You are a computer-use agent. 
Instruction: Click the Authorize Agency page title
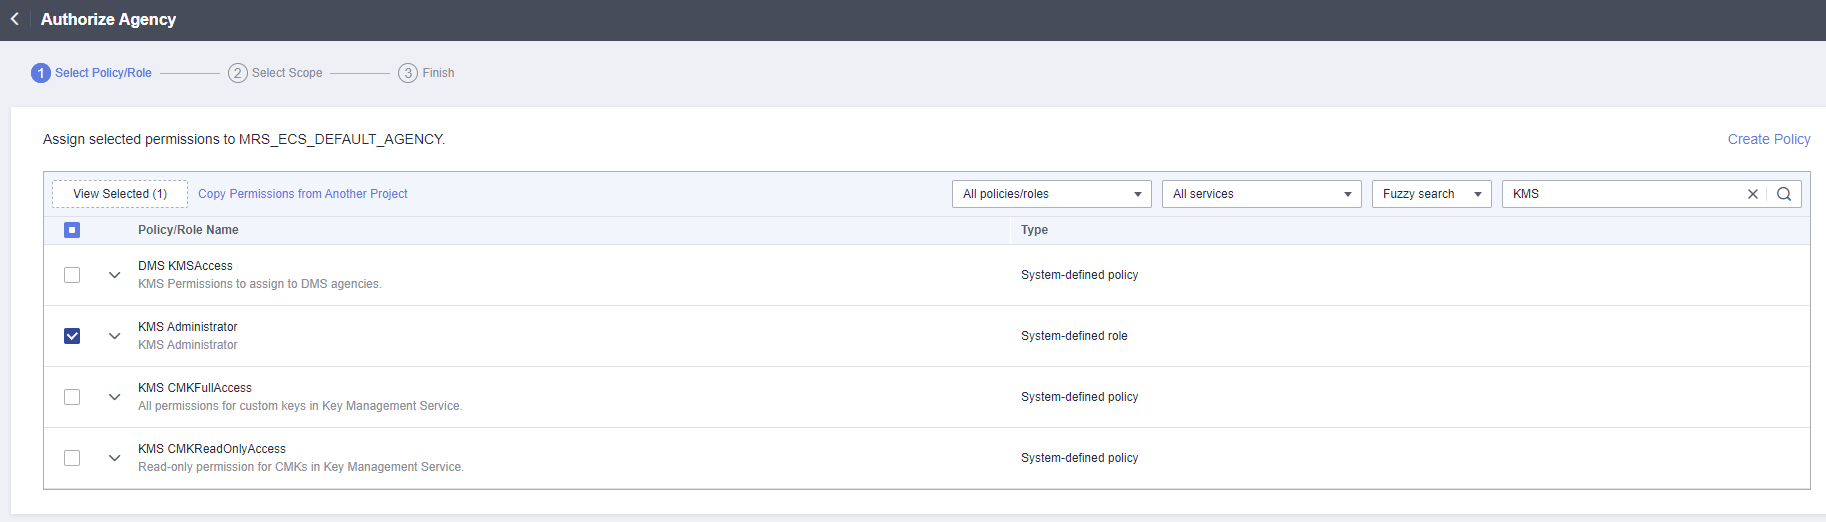coord(108,19)
